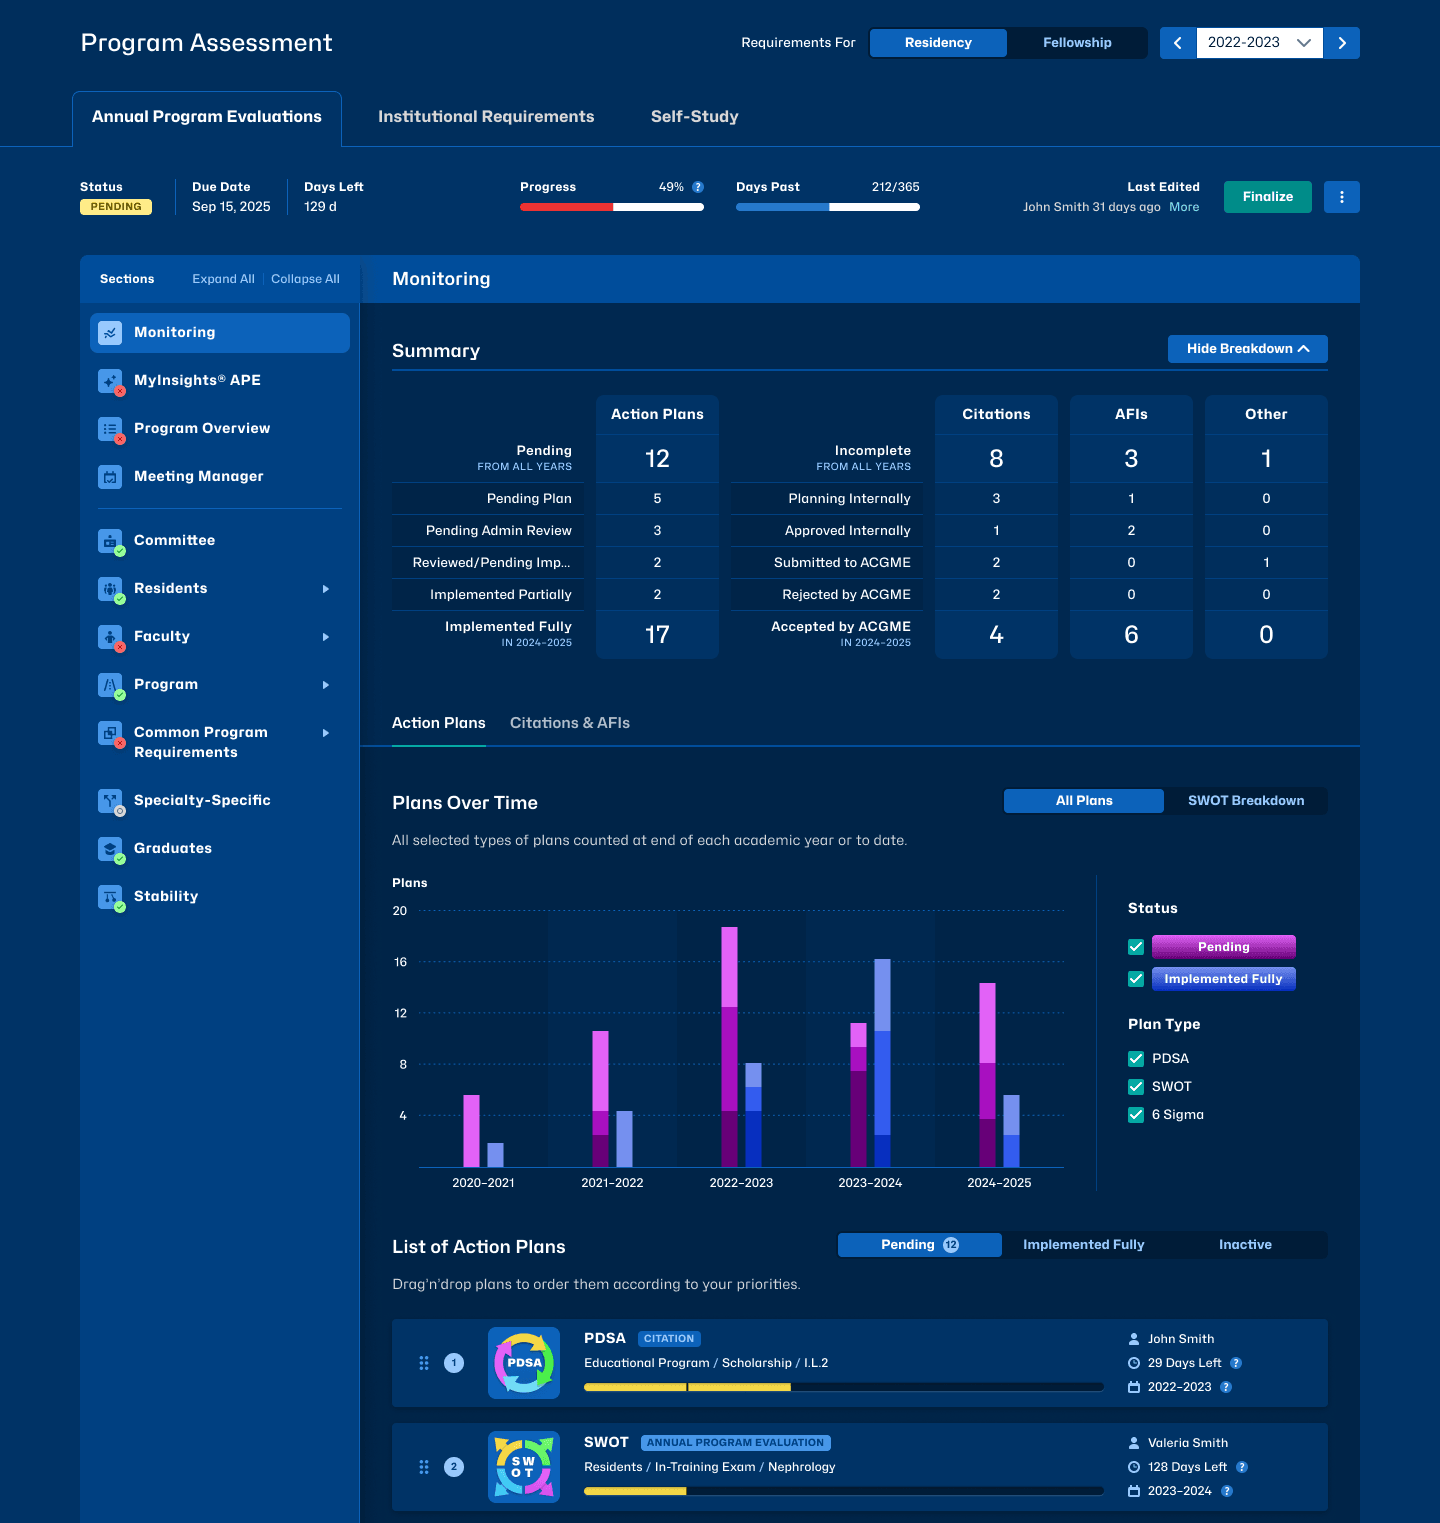1440x1523 pixels.
Task: Open the three-dot more options menu
Action: click(x=1341, y=197)
